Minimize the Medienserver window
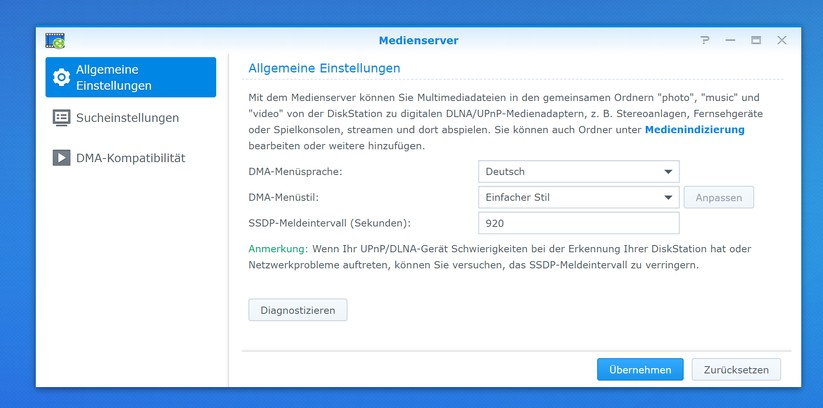The width and height of the screenshot is (823, 408). [730, 40]
